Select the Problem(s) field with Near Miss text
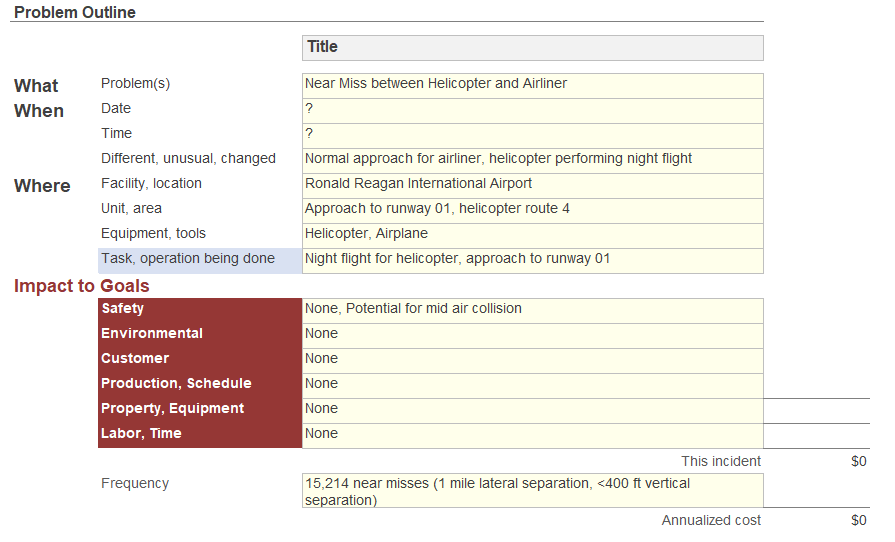The width and height of the screenshot is (895, 542). pos(532,85)
